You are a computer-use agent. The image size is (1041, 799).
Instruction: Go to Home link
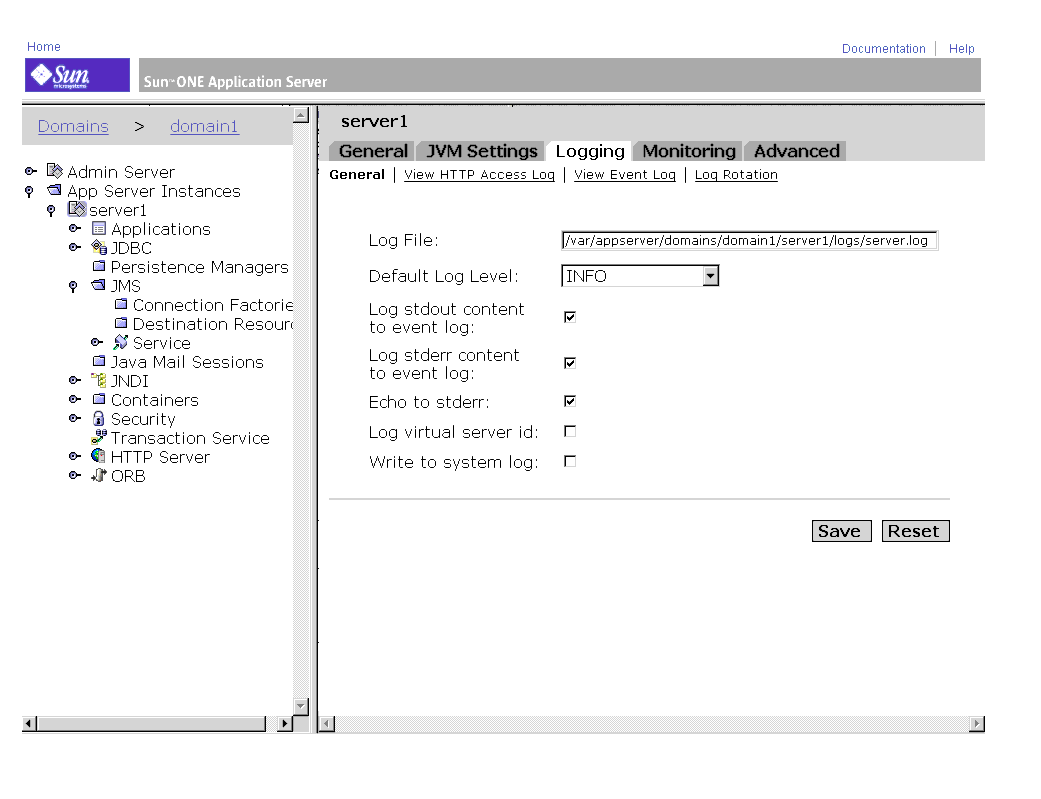pos(44,46)
